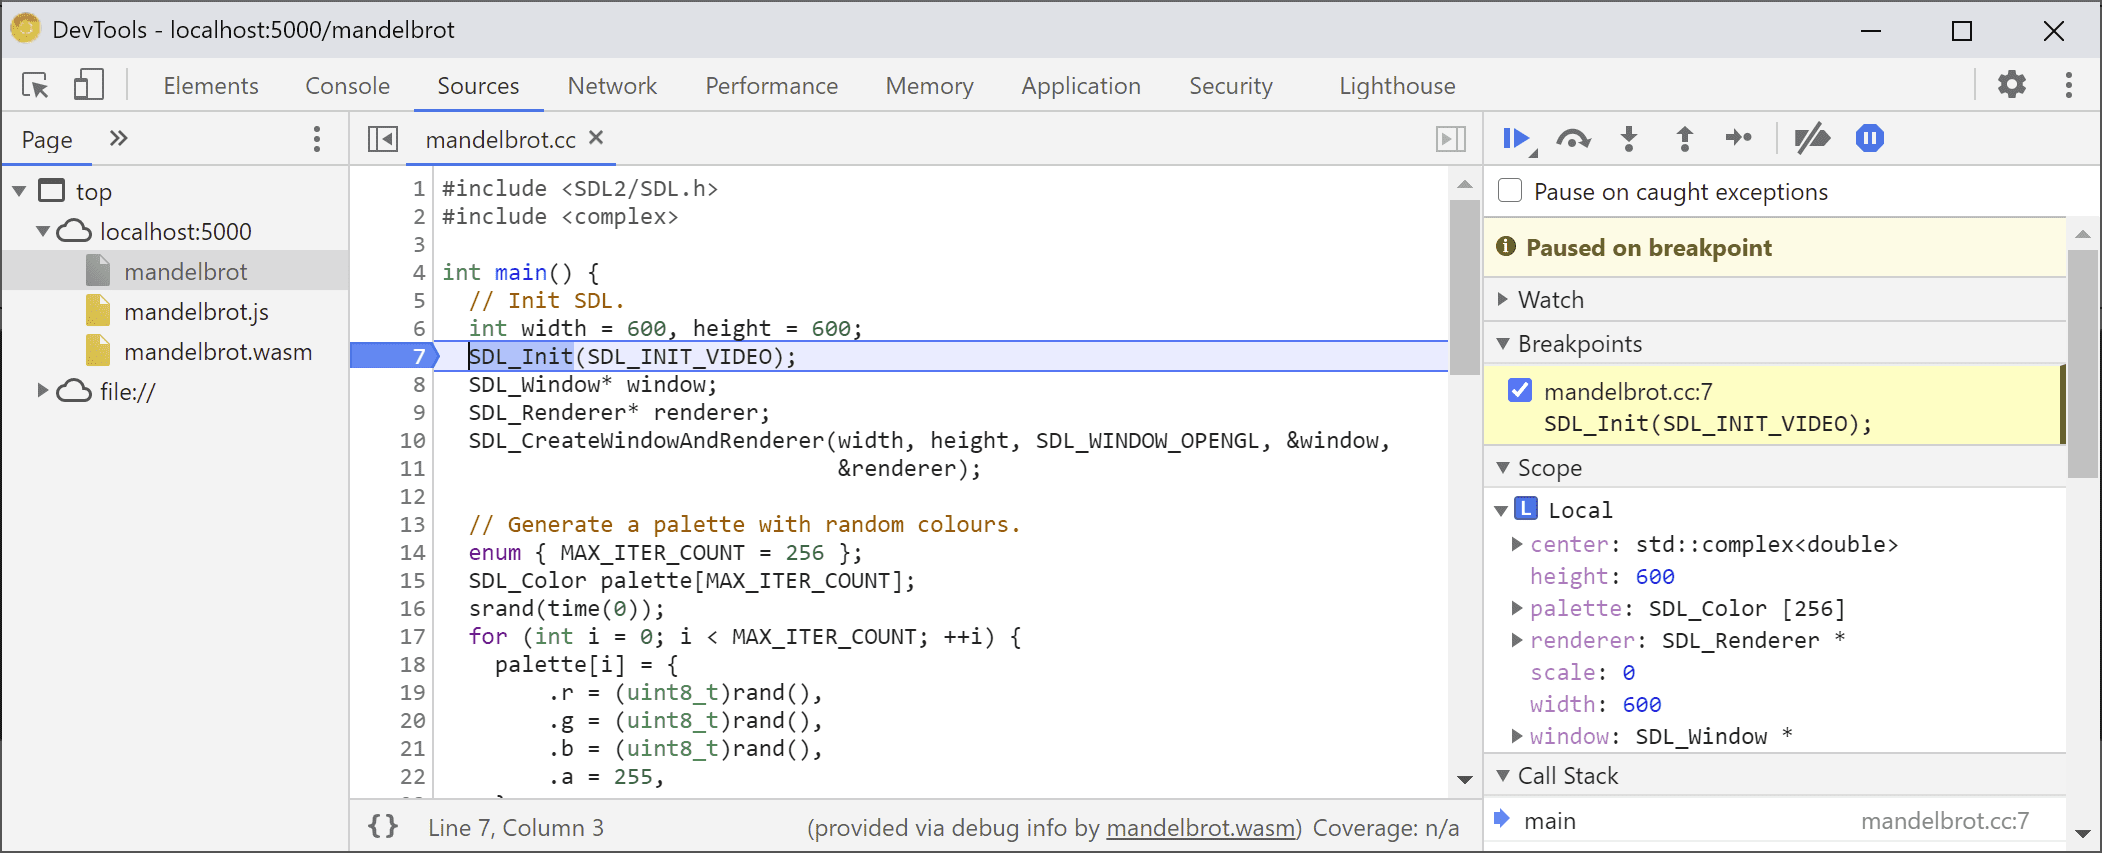Open DevTools settings gear
2102x853 pixels.
(2012, 85)
